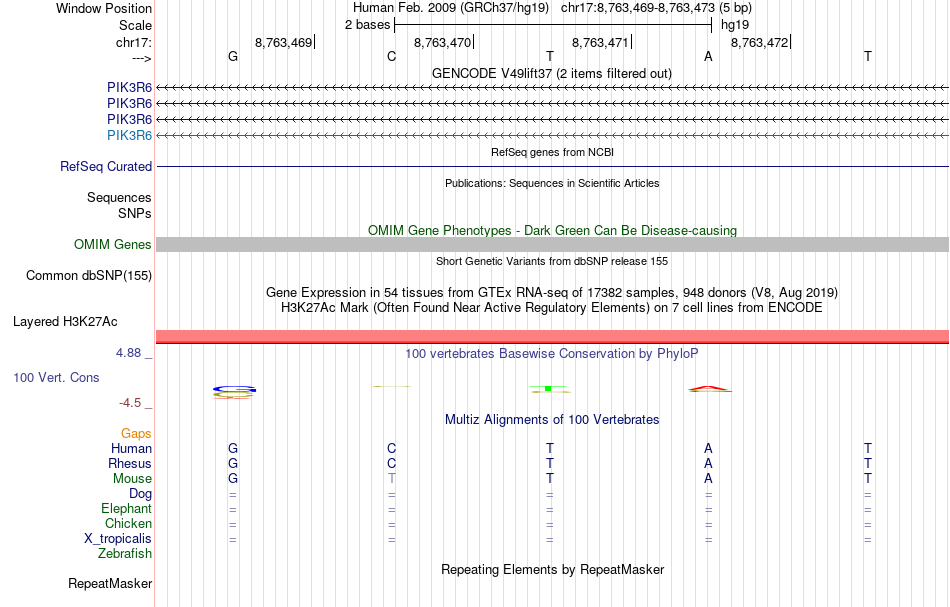The image size is (950, 607).
Task: Open Short Genetic Variants from dbSNP title
Action: [552, 261]
